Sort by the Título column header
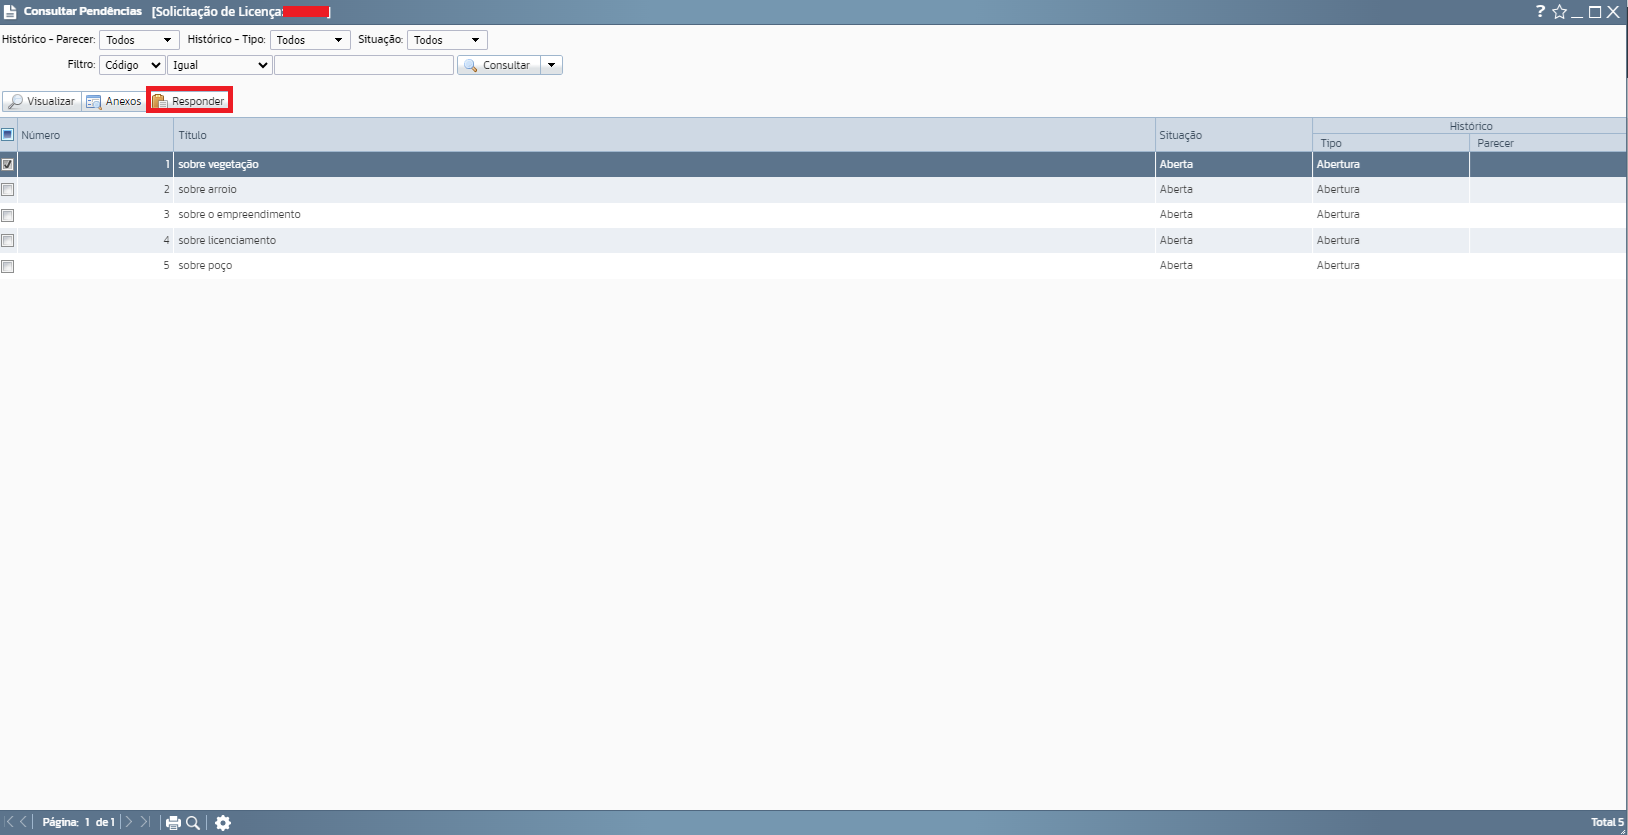1628x835 pixels. (664, 135)
